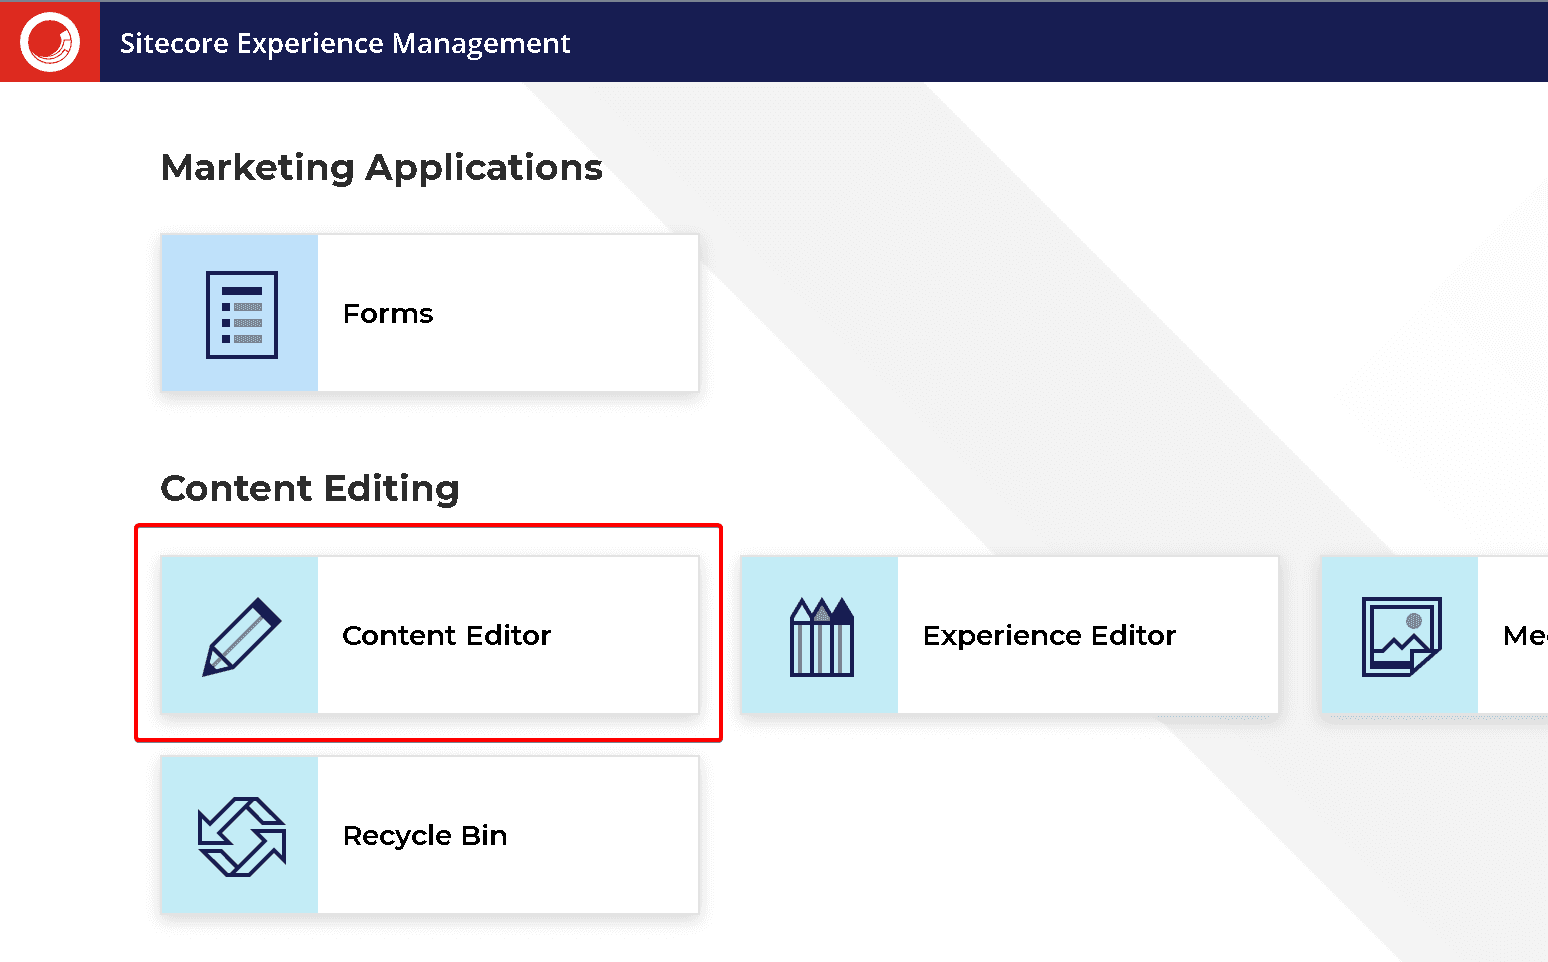Image resolution: width=1548 pixels, height=962 pixels.
Task: Open Recycle Bin via its text label
Action: tap(425, 836)
